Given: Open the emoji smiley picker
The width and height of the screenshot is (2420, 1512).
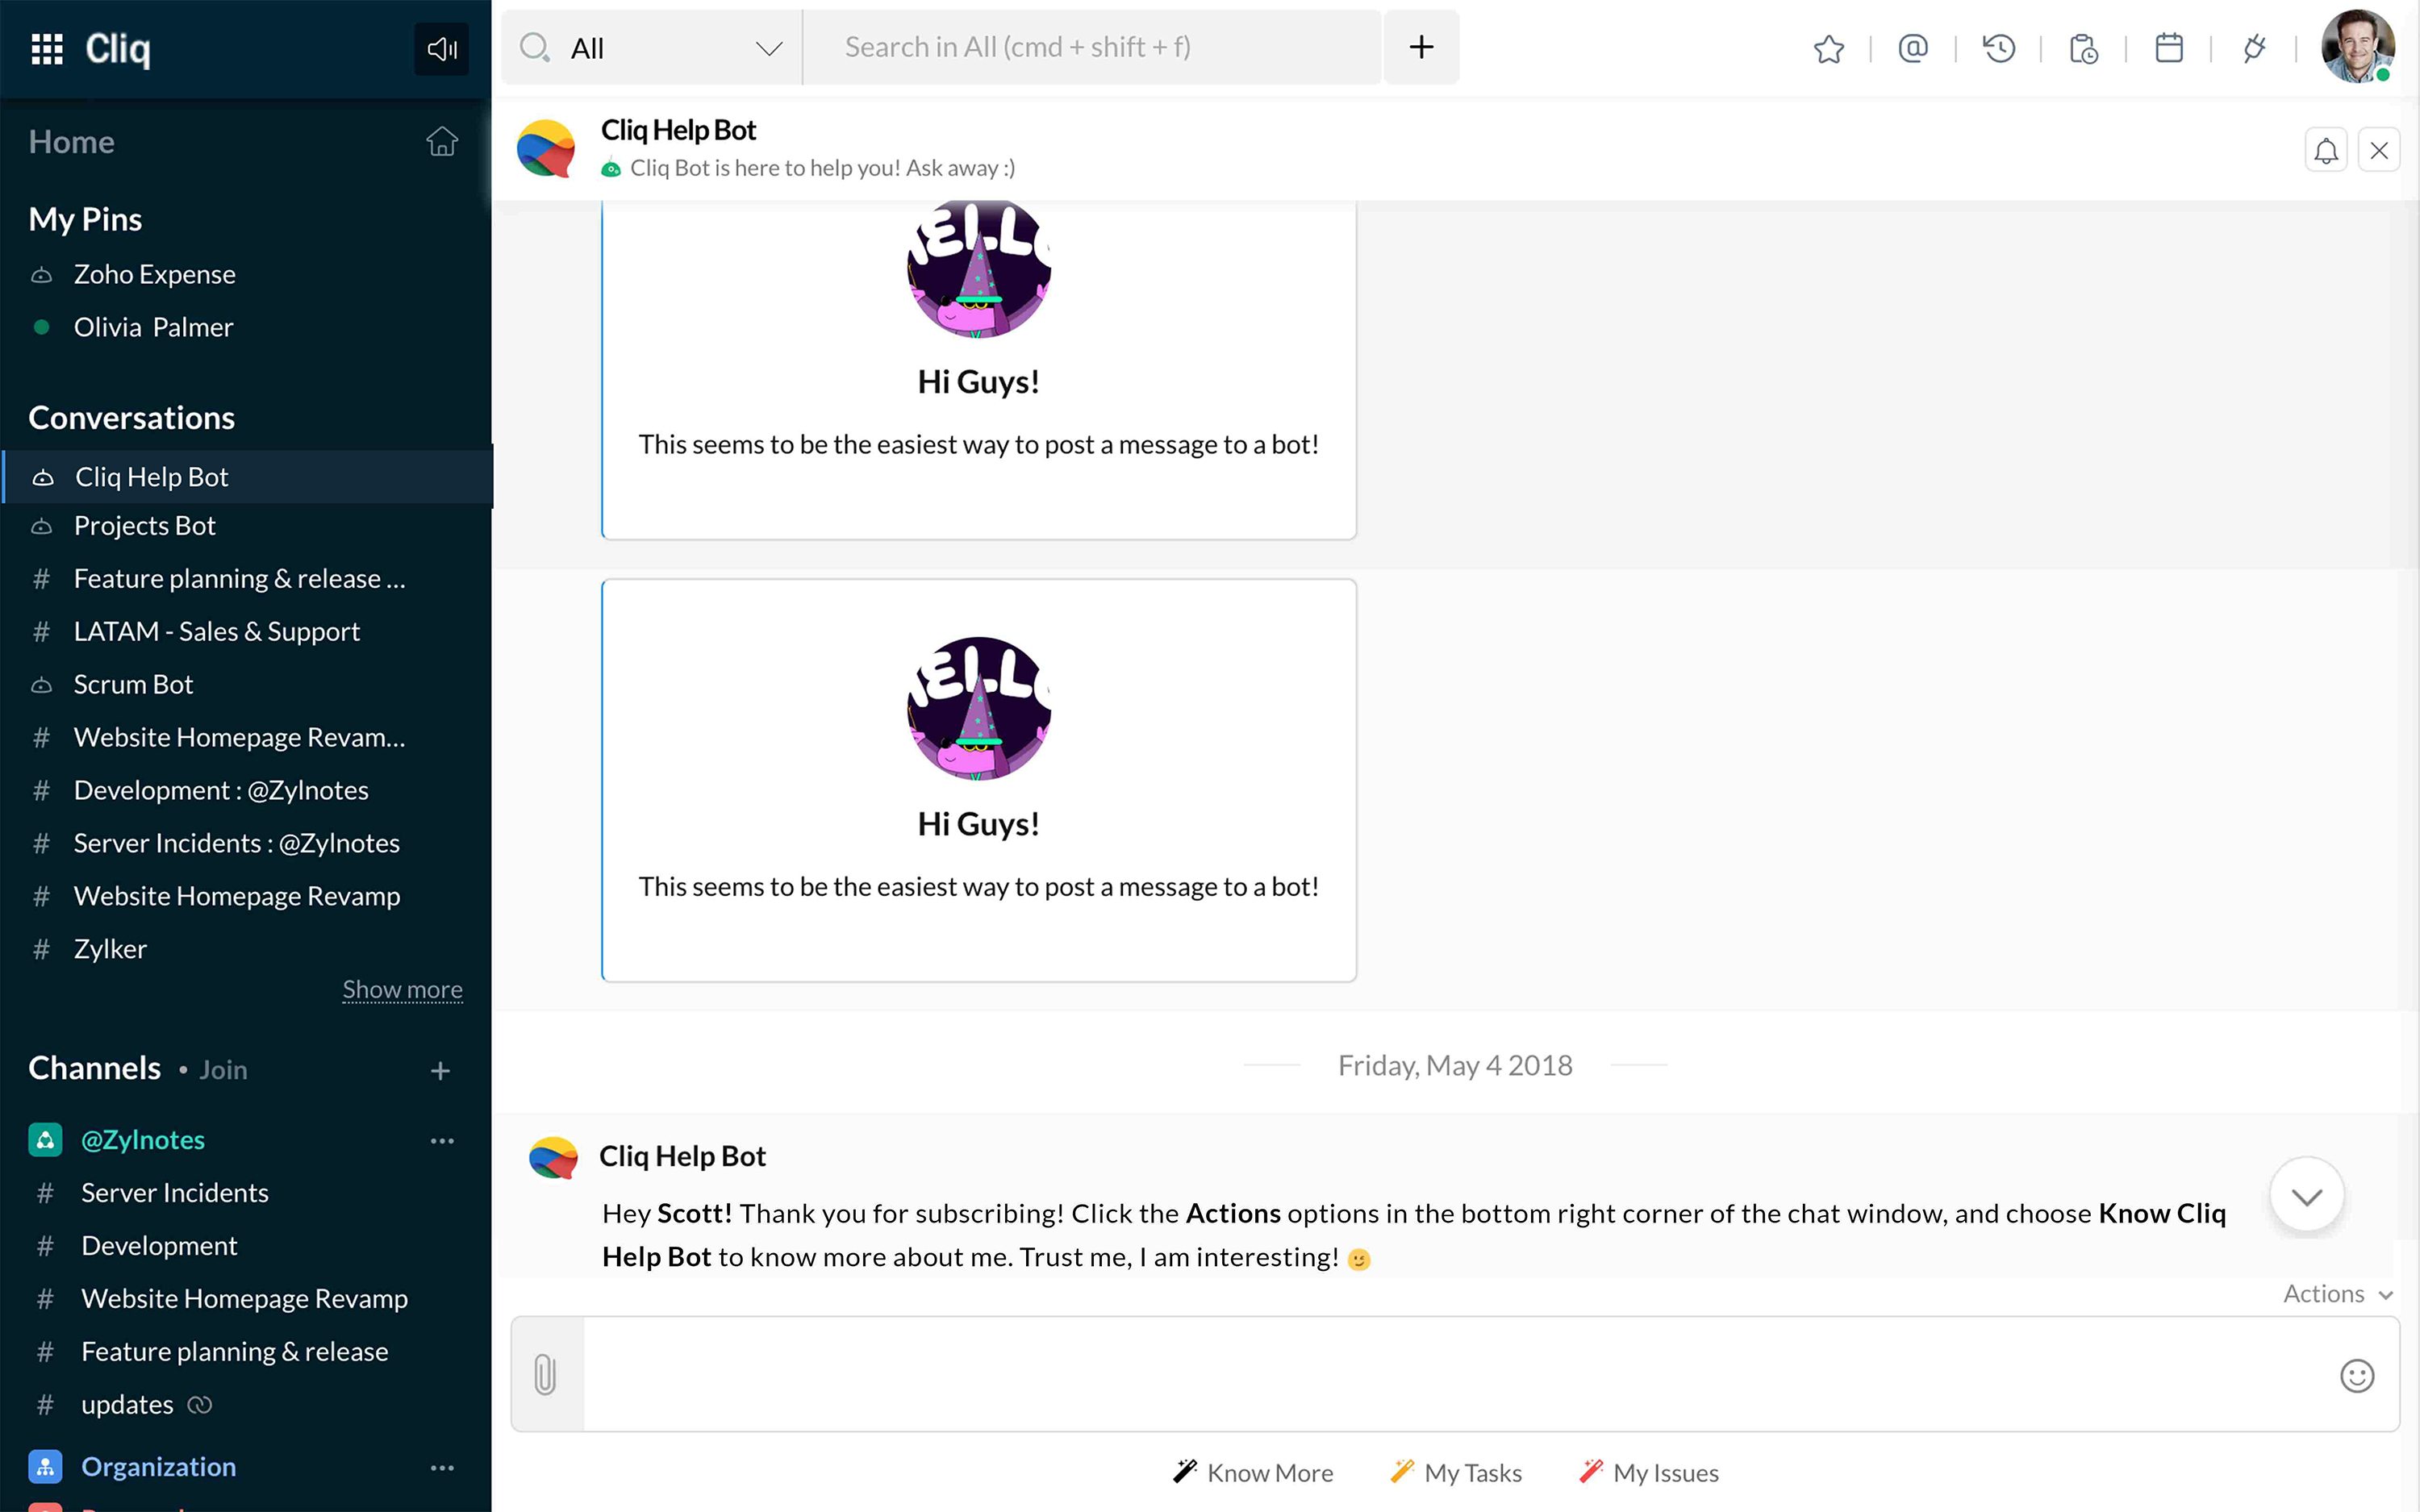Looking at the screenshot, I should (x=2356, y=1376).
